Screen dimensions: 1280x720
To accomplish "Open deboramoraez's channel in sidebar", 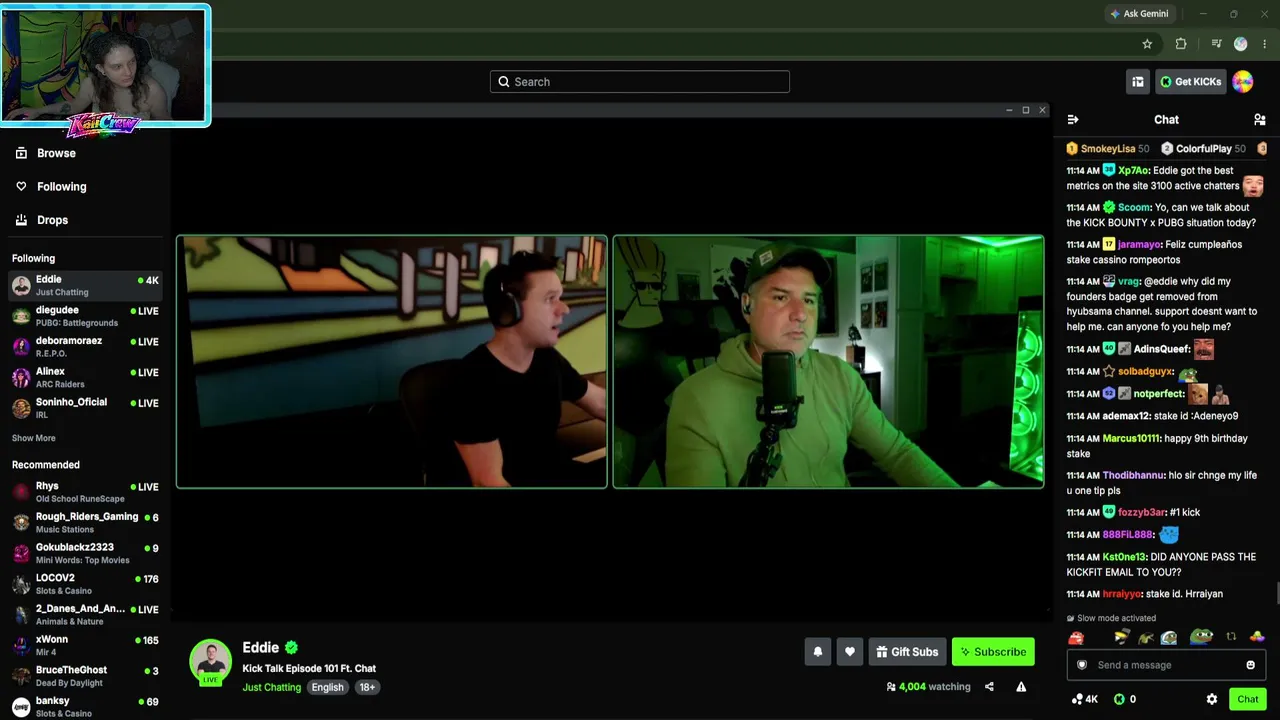I will (85, 347).
